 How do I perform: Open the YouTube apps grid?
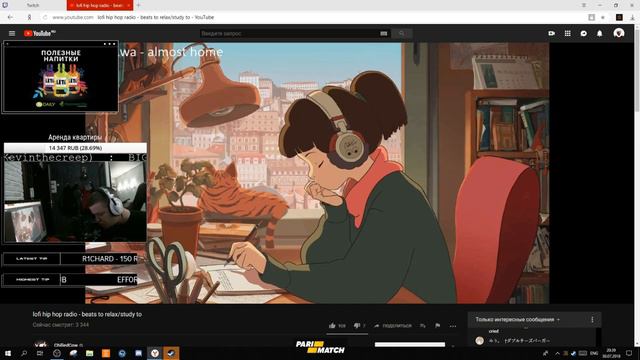tap(567, 33)
